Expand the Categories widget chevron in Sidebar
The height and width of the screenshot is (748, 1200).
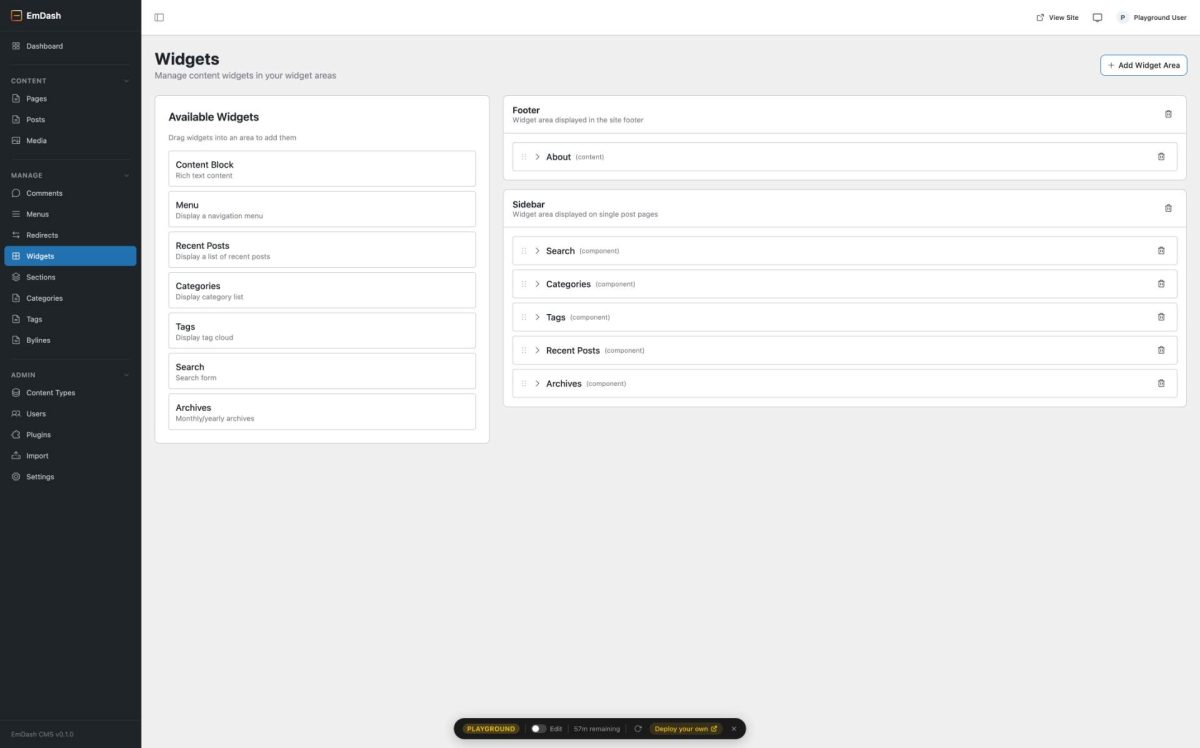[537, 284]
